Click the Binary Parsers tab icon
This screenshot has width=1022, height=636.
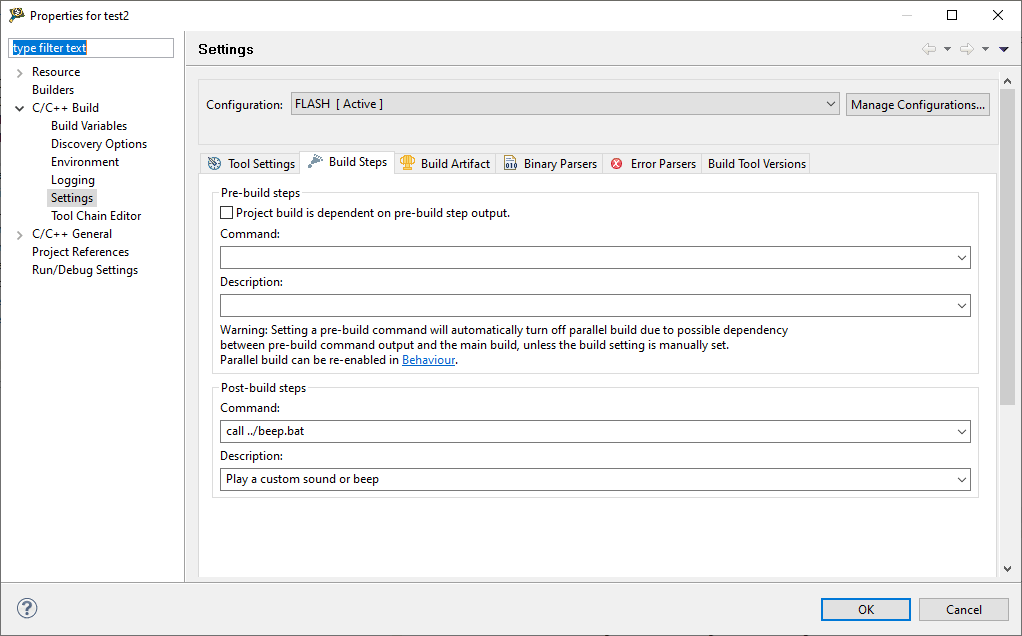point(510,164)
